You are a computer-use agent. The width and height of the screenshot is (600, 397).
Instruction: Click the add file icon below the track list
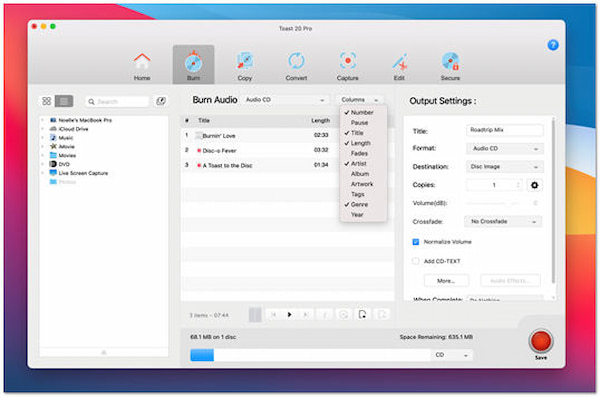coord(362,315)
